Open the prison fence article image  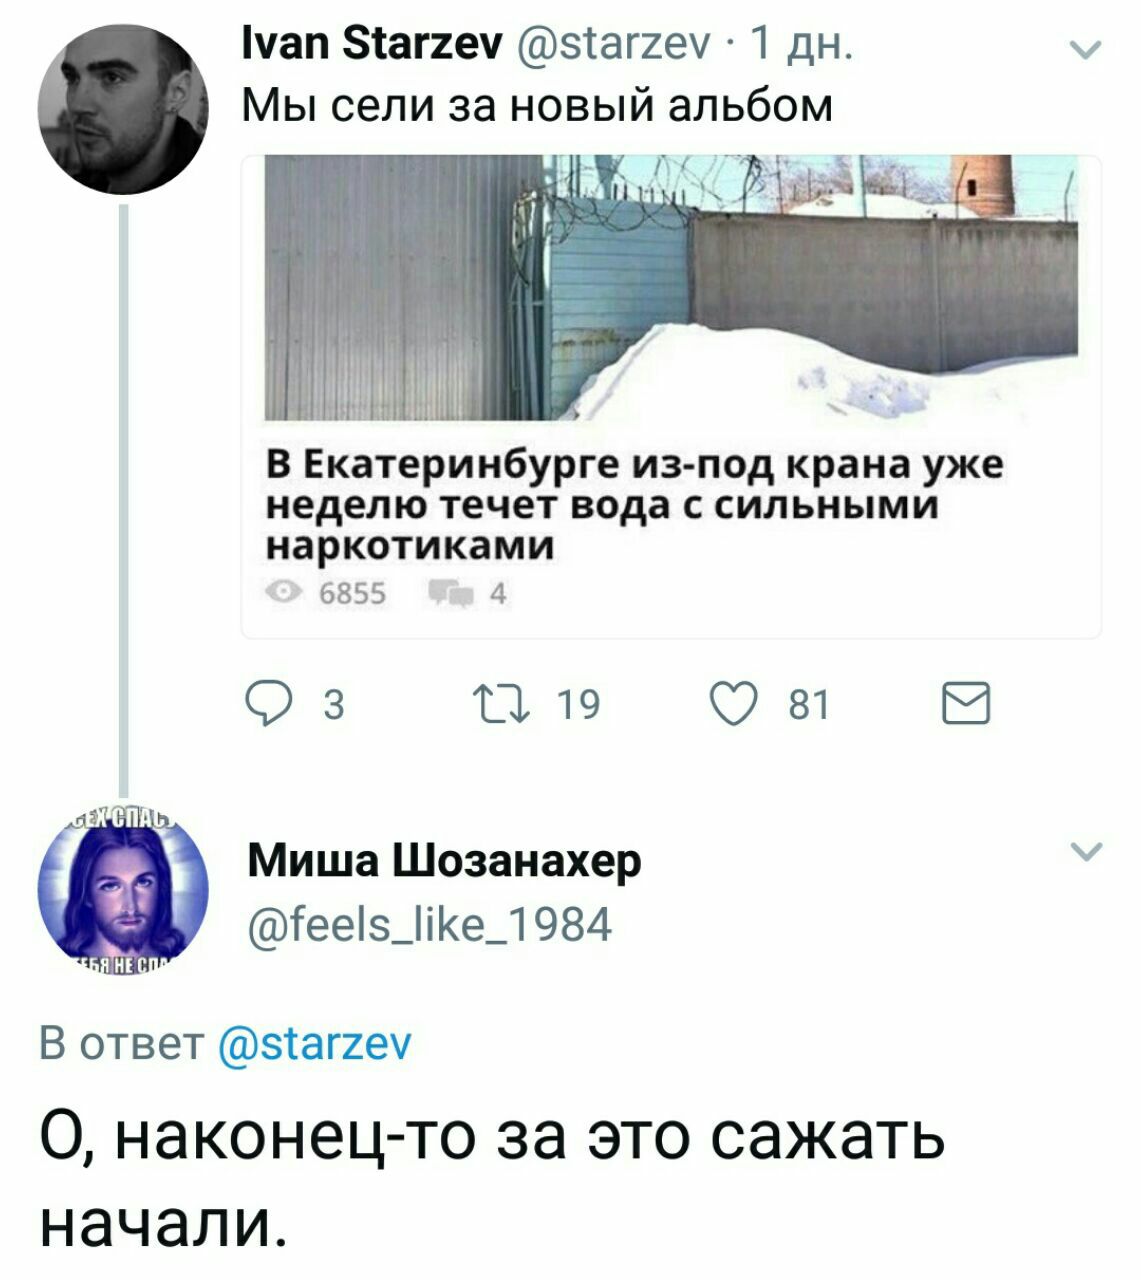[671, 287]
